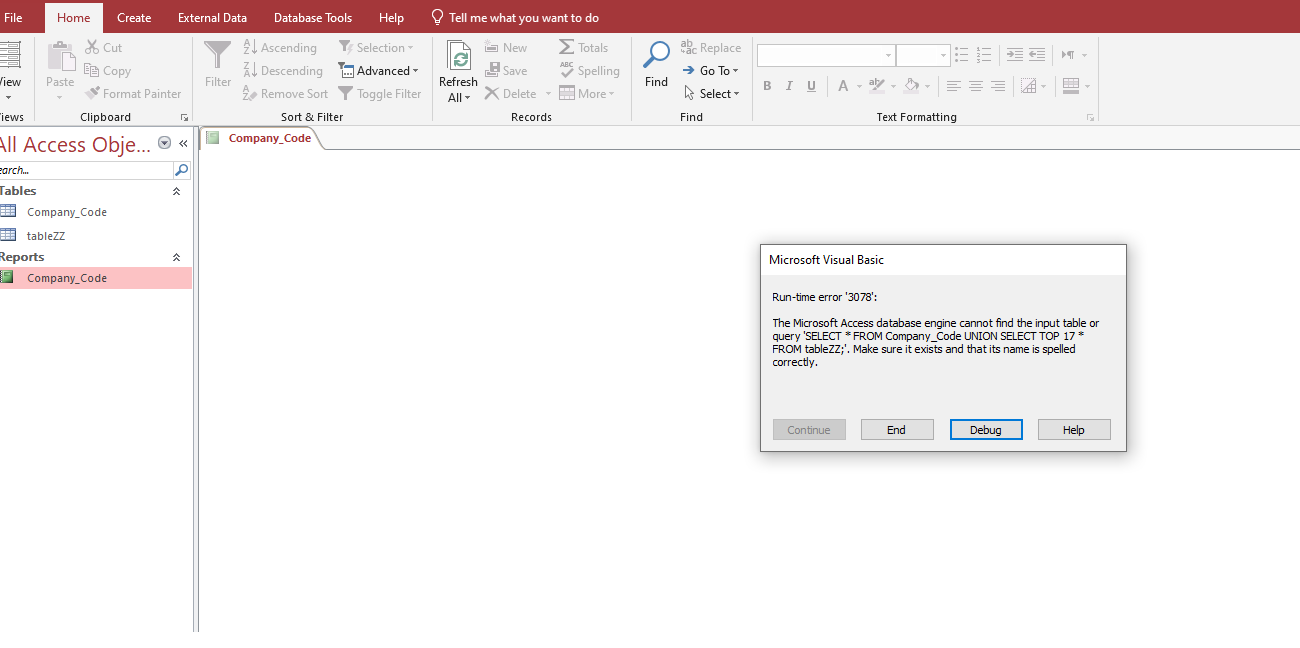The height and width of the screenshot is (648, 1300).
Task: Click the Format Painter brush
Action: 133,94
